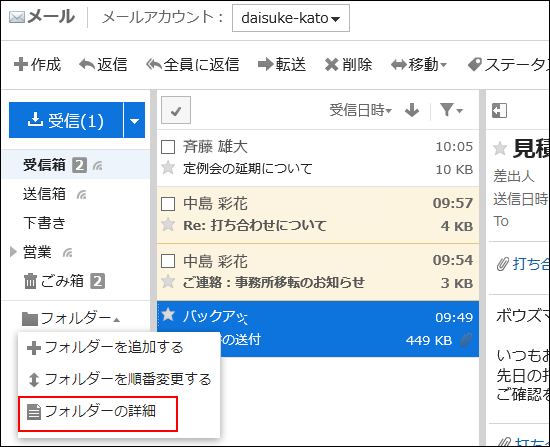Click attachment paperclip on 449 KB mail

[x=466, y=340]
